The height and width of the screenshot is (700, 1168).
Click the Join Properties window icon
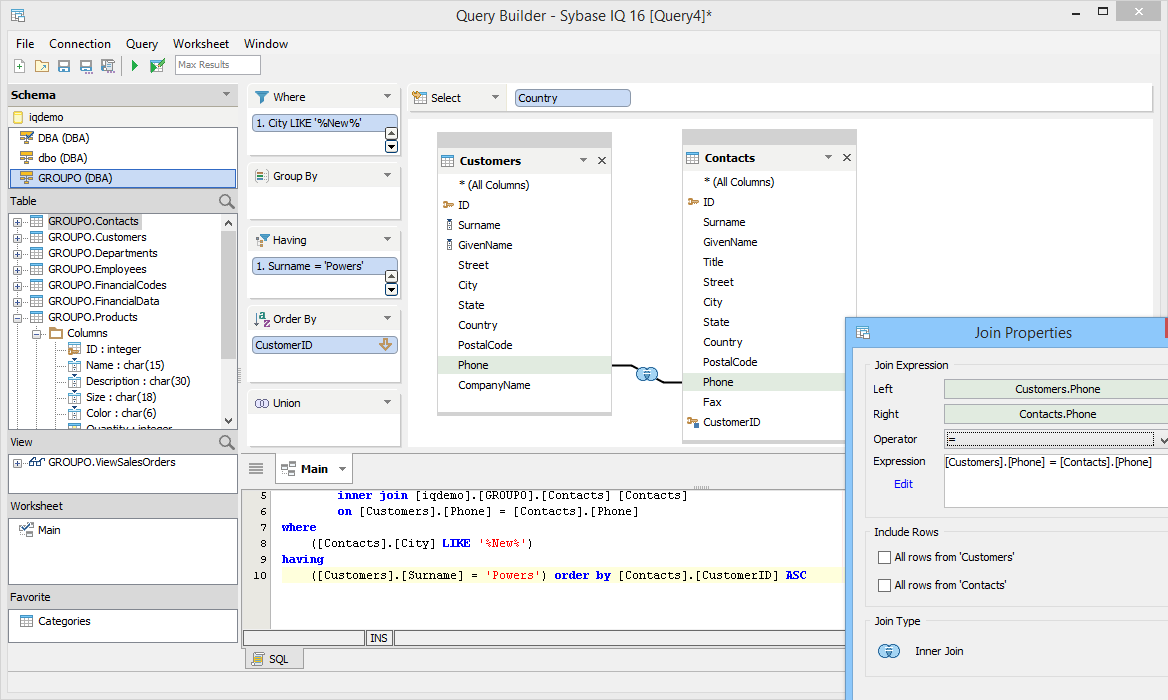[863, 333]
